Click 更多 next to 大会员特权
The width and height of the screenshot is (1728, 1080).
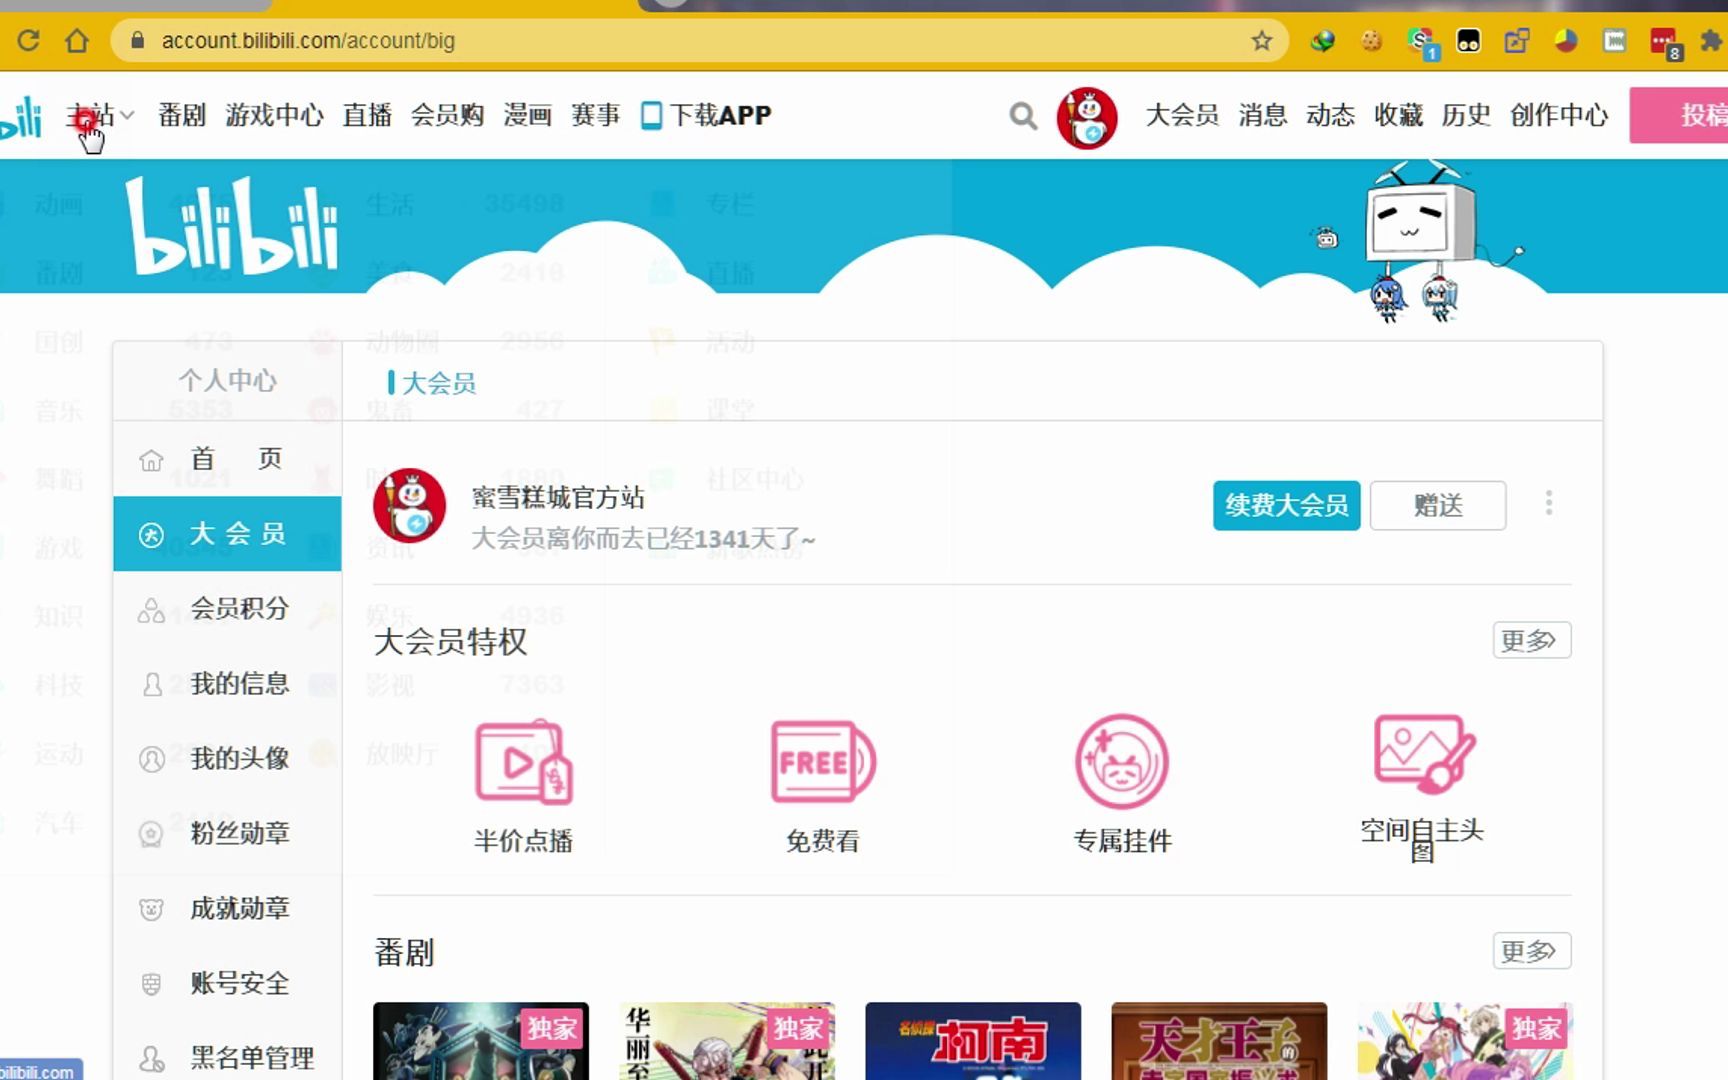1532,640
